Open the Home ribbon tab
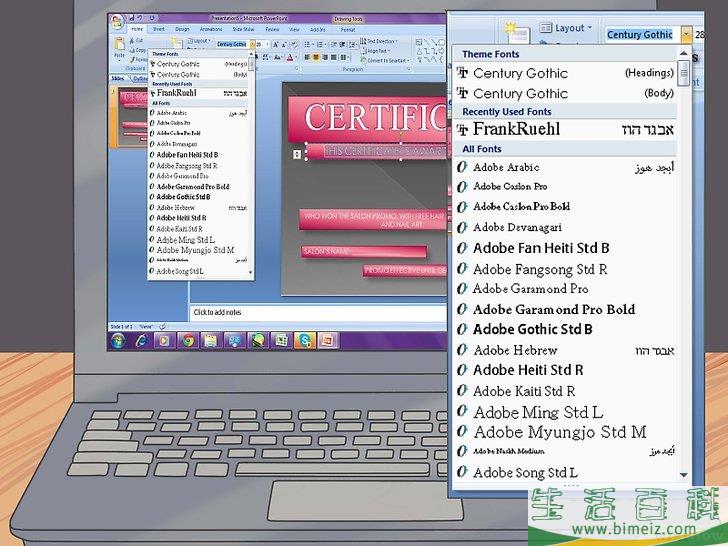Screen dimensions: 728x546 pyautogui.click(x=137, y=29)
